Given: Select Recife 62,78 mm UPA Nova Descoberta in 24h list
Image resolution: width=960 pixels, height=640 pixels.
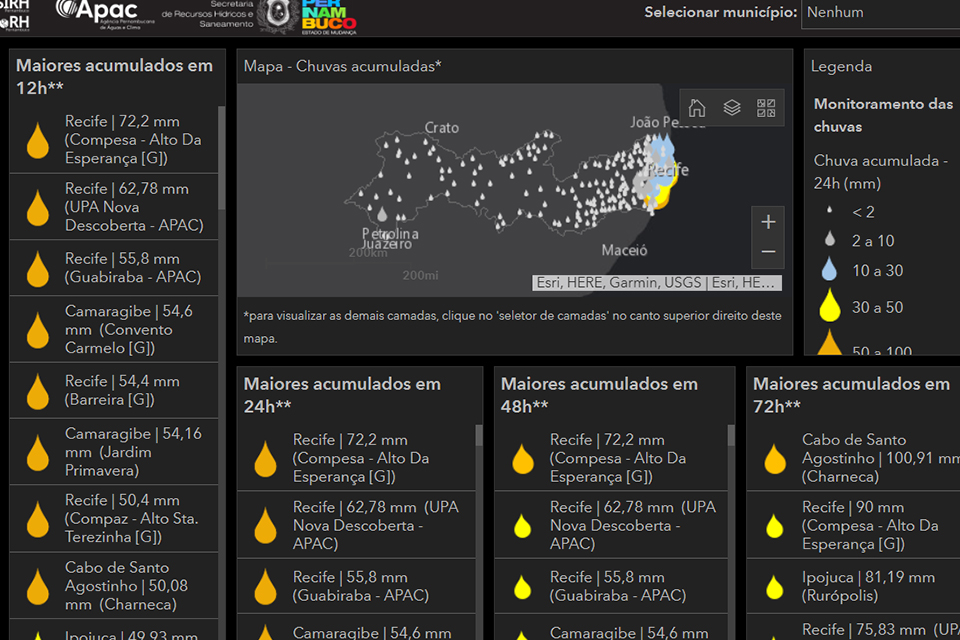Looking at the screenshot, I should (356, 525).
